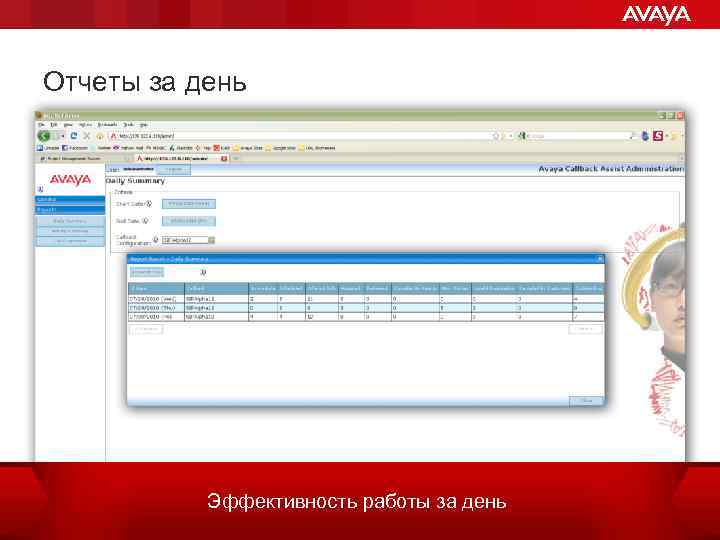Click the small icon below the Avaya sidebar logo
The height and width of the screenshot is (540, 720).
click(40, 189)
